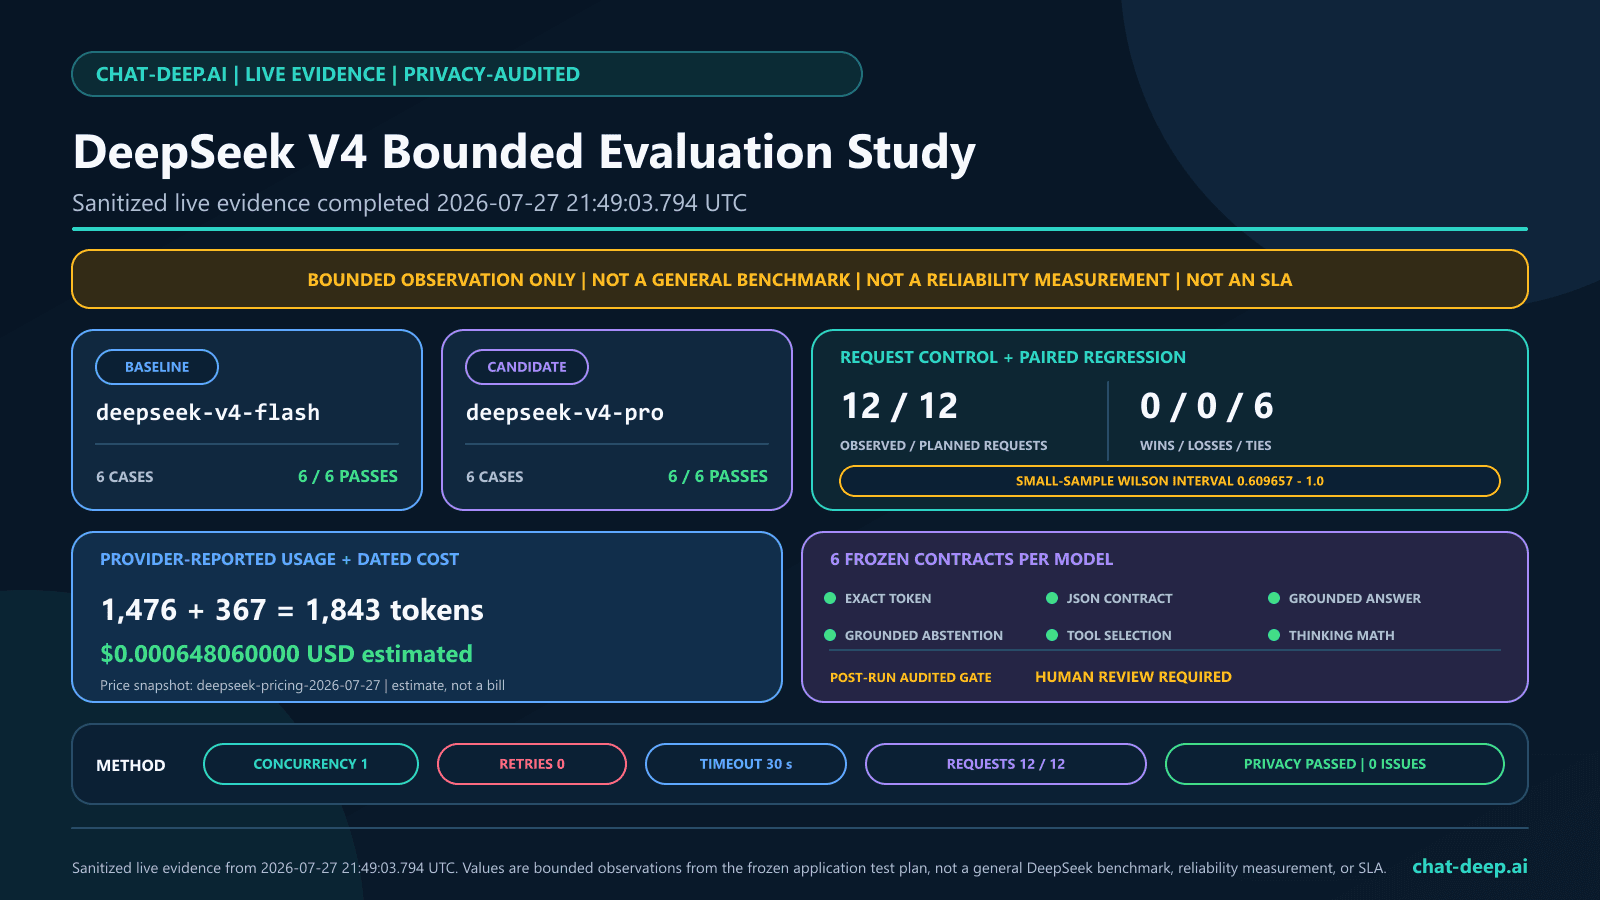1600x900 pixels.
Task: Click the 6 FROZEN CONTRACTS PER MODEL heading
Action: tap(971, 559)
